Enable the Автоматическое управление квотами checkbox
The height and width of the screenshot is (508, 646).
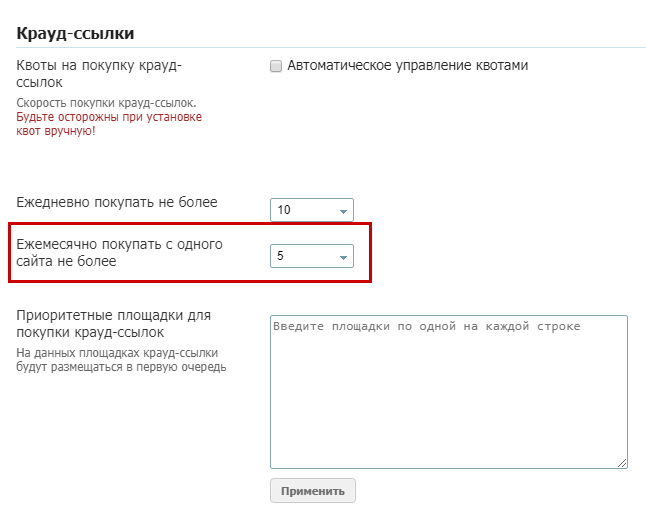point(276,66)
